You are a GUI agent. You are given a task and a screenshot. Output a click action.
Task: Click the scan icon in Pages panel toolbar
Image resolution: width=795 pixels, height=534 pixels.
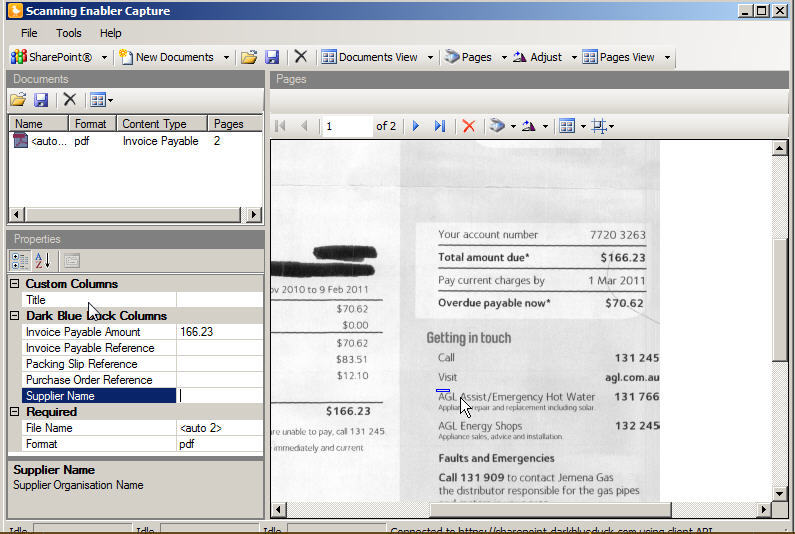497,126
